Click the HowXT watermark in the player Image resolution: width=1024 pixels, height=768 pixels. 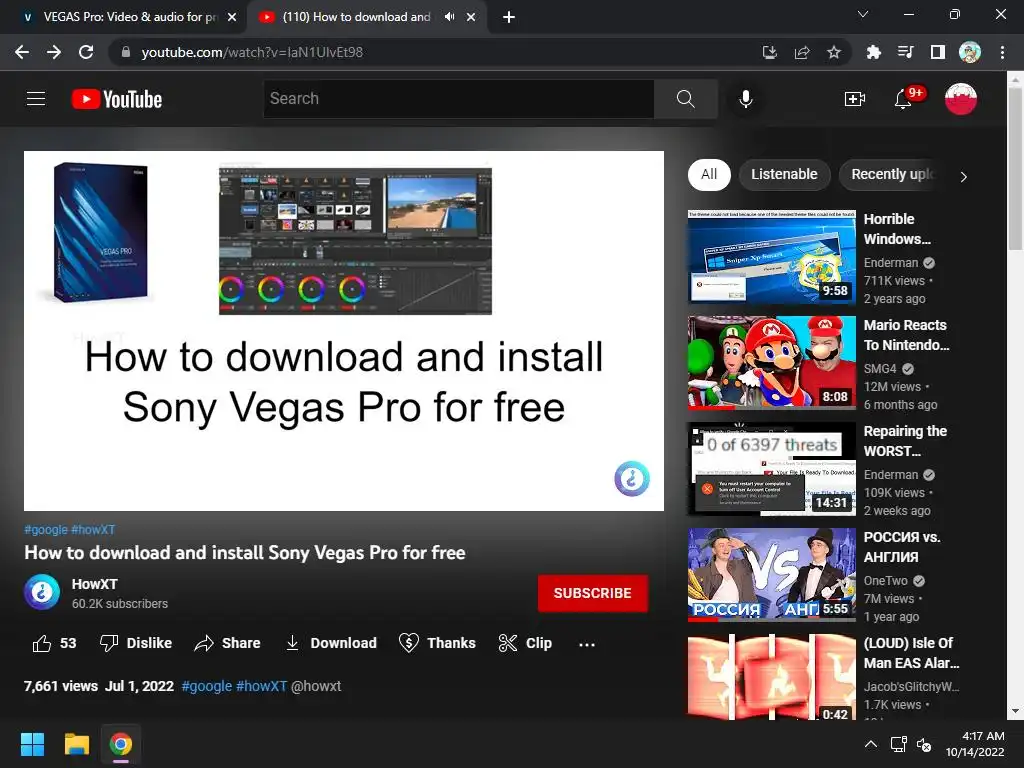(632, 479)
